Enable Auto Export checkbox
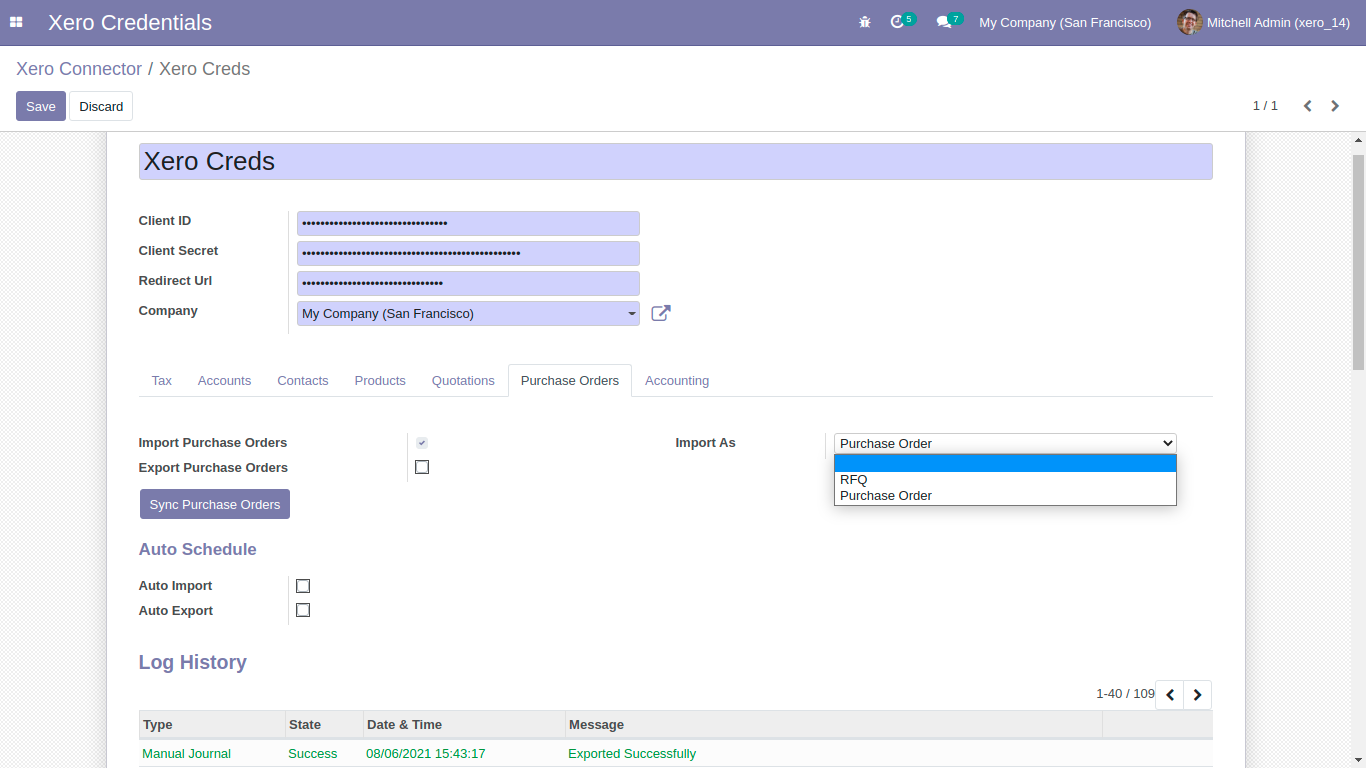The image size is (1366, 768). (x=303, y=610)
